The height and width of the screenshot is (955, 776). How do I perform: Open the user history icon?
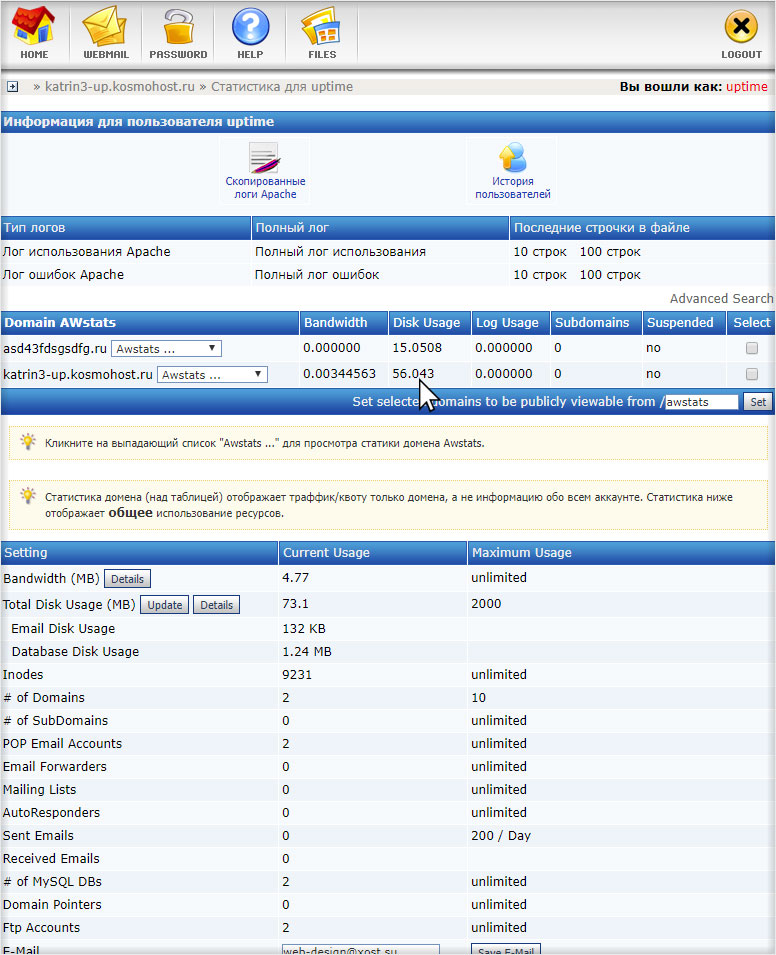point(512,171)
